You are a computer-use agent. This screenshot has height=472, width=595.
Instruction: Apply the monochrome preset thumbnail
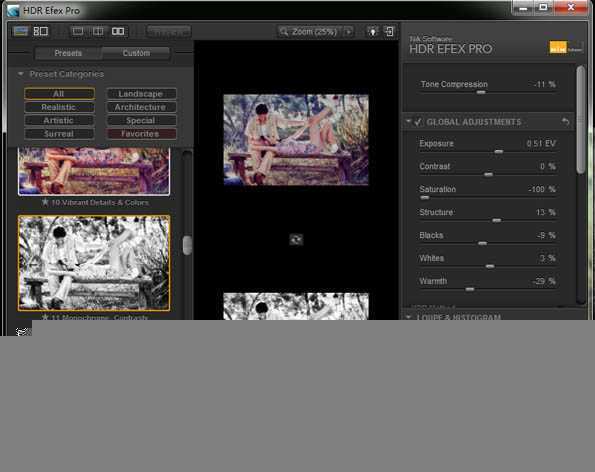tap(94, 263)
